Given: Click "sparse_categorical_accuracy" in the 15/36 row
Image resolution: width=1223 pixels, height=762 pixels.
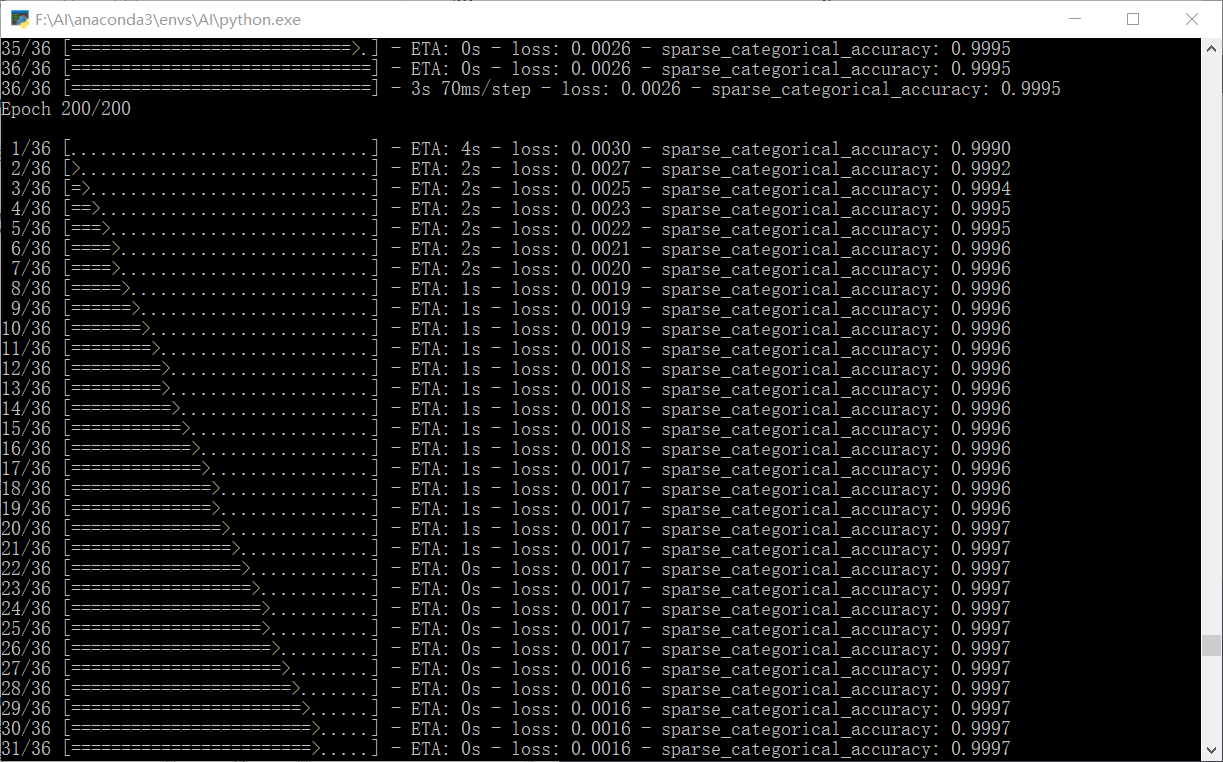Looking at the screenshot, I should (x=796, y=429).
